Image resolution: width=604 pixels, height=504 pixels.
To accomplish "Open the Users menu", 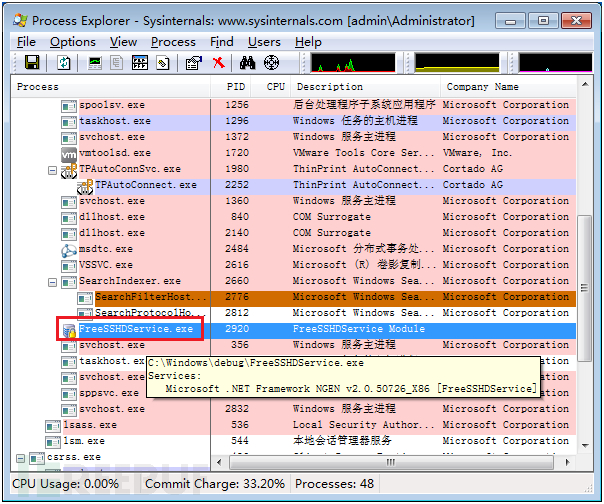I will click(x=264, y=42).
